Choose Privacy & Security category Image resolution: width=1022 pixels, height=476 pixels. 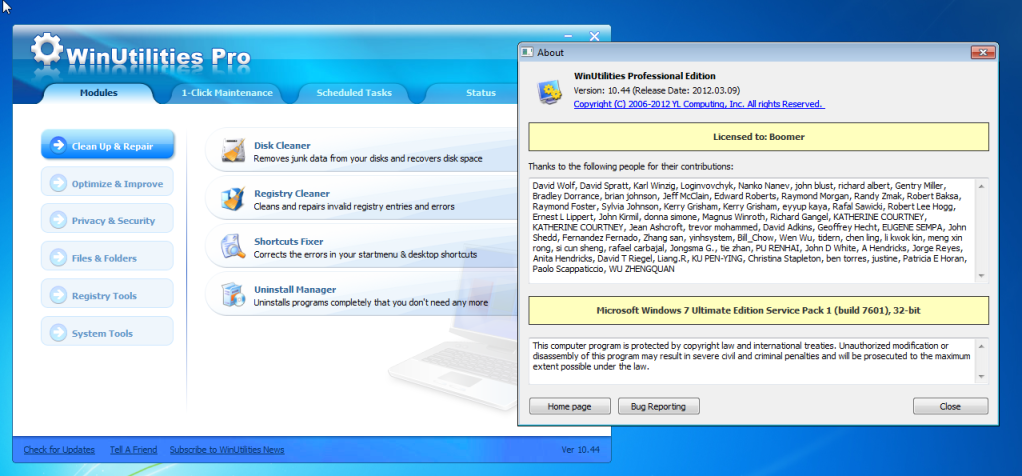pos(108,220)
